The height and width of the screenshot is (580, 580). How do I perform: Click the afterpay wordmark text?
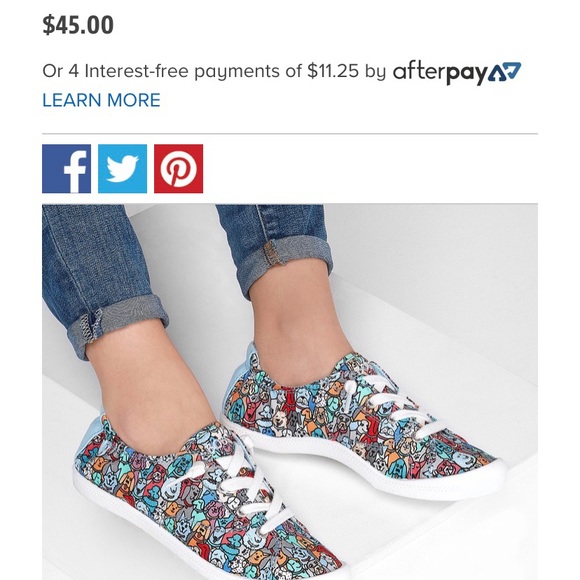[440, 72]
